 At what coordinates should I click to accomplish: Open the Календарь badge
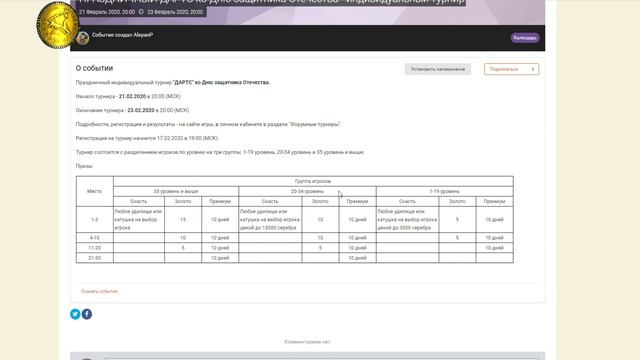tap(525, 38)
